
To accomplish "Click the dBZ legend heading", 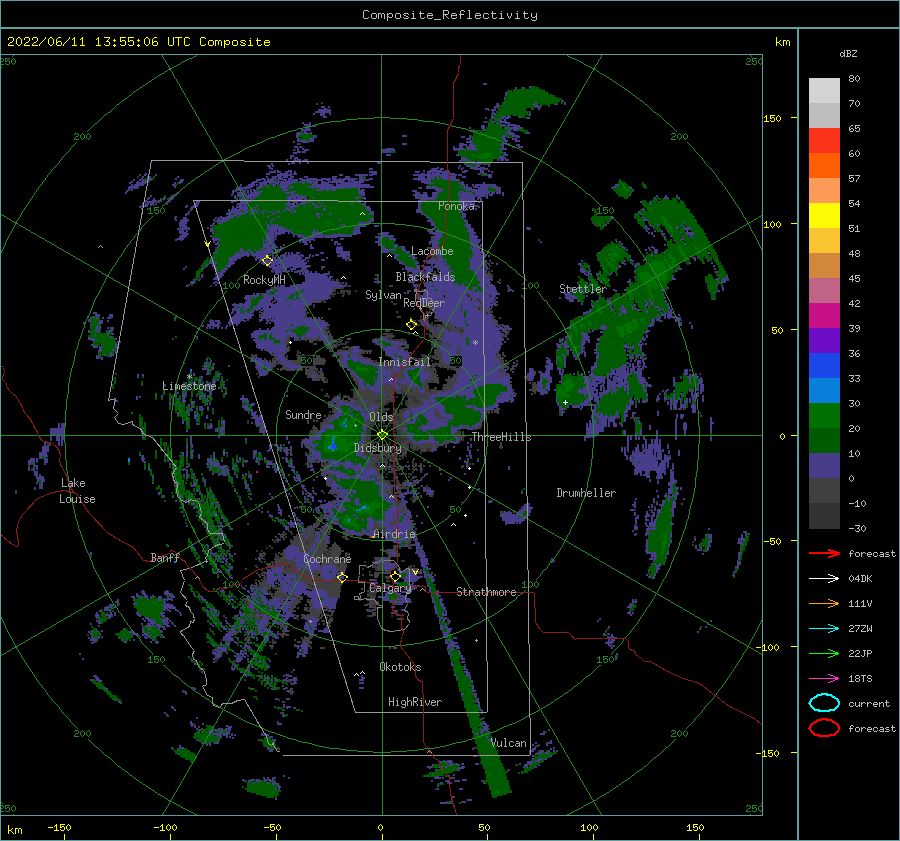I will coord(848,53).
